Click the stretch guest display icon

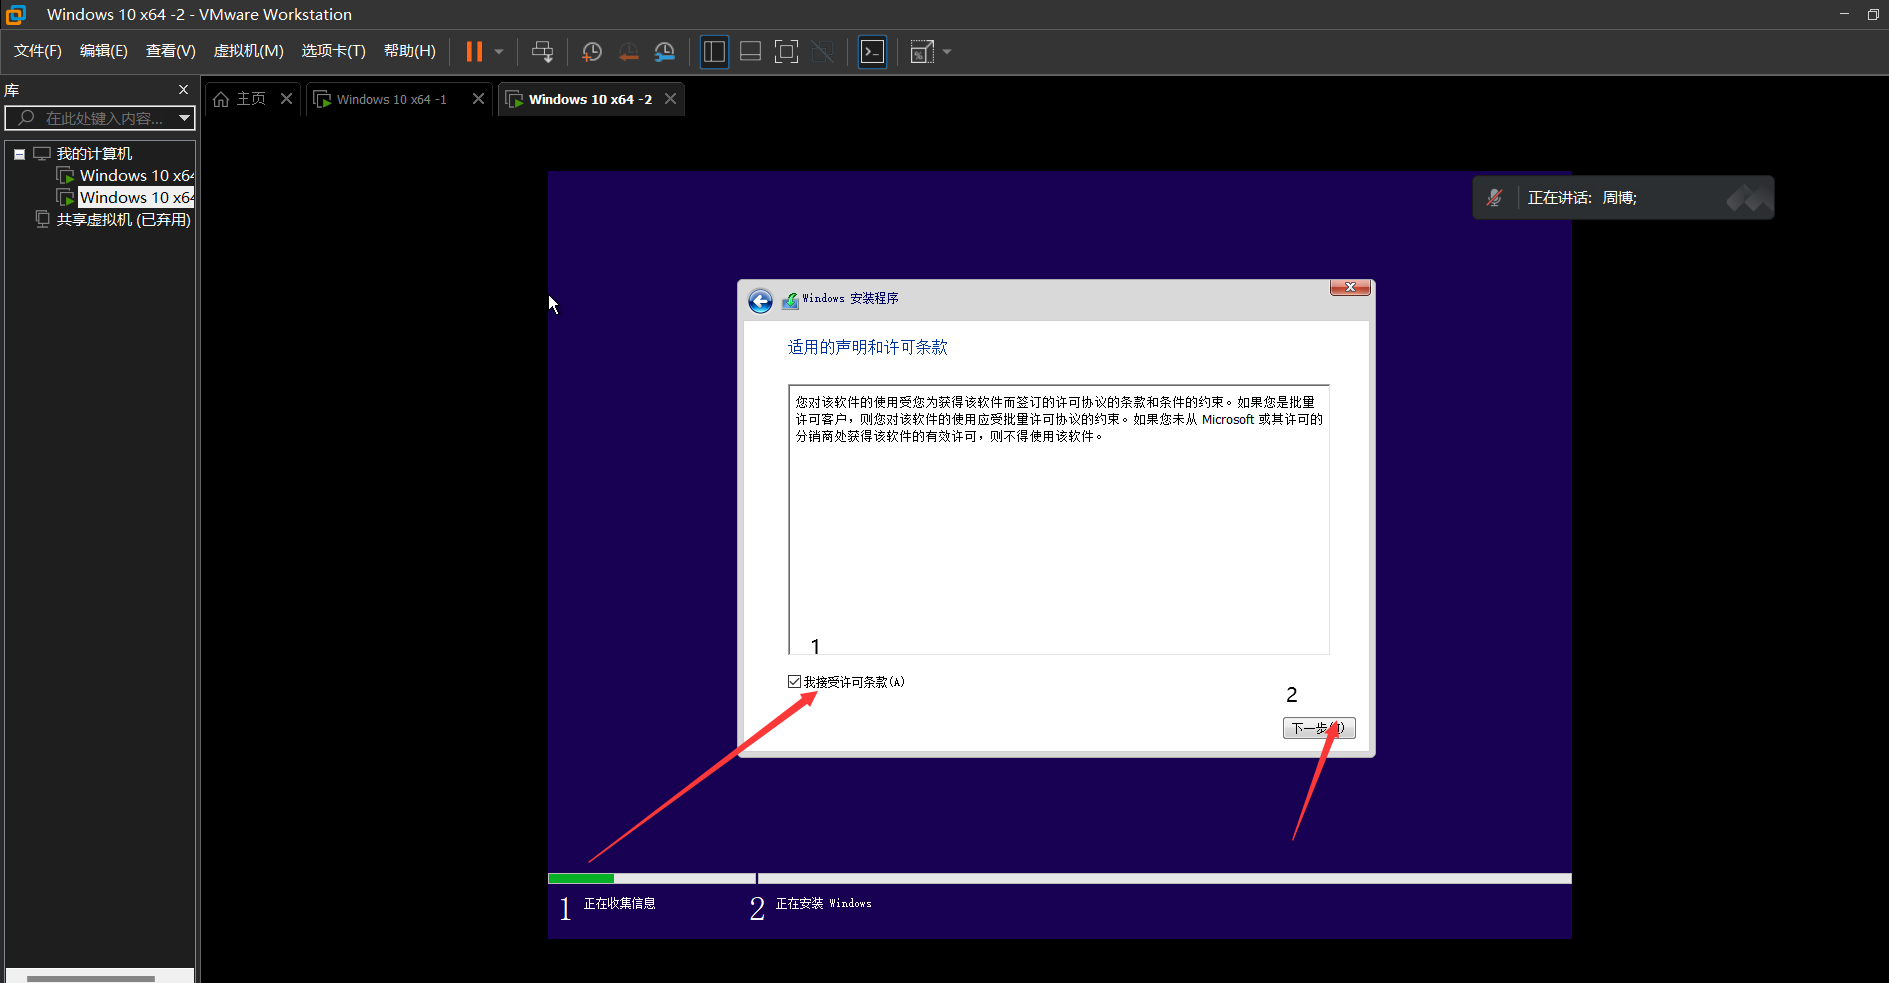(x=922, y=51)
